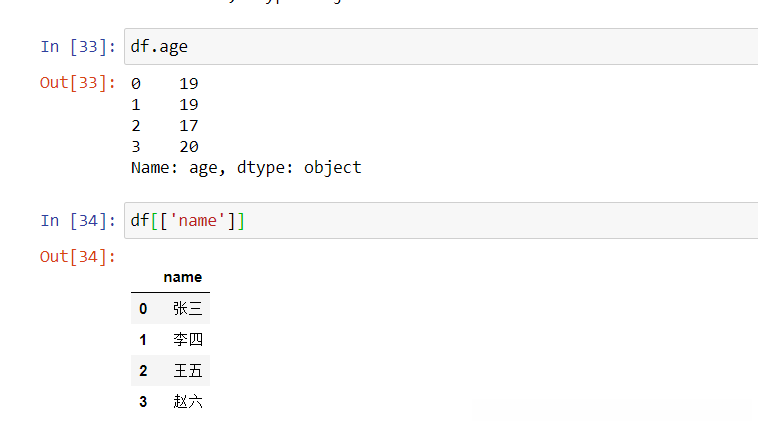Select the 赵六 table cell
The image size is (758, 430).
tap(187, 402)
